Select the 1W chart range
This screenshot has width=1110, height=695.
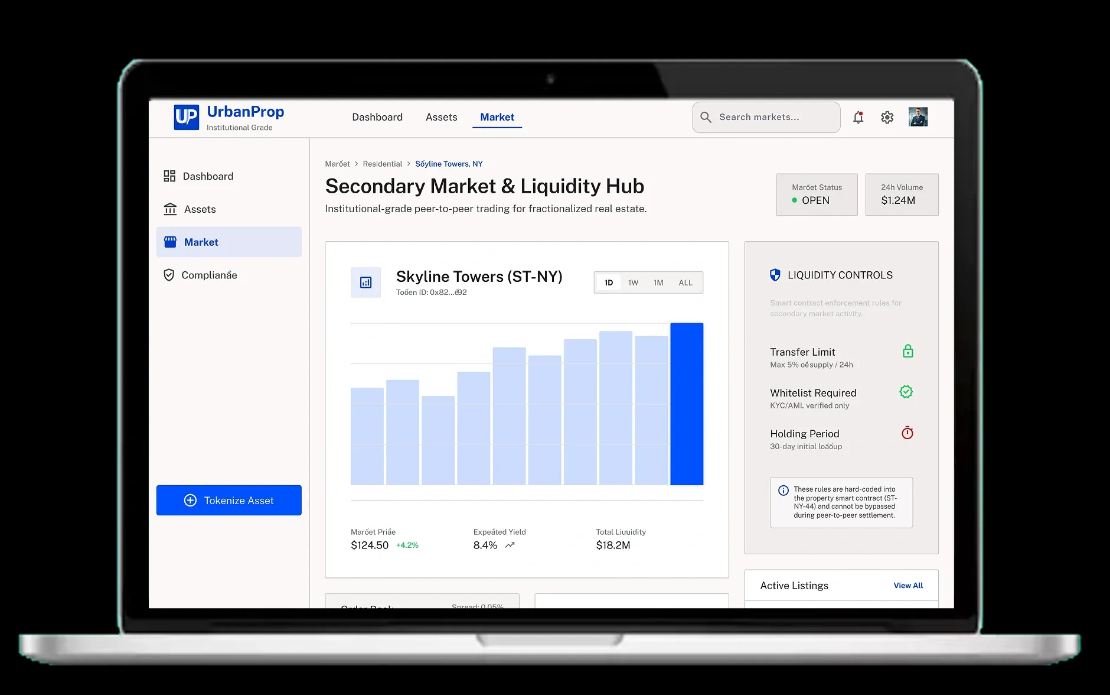(633, 282)
